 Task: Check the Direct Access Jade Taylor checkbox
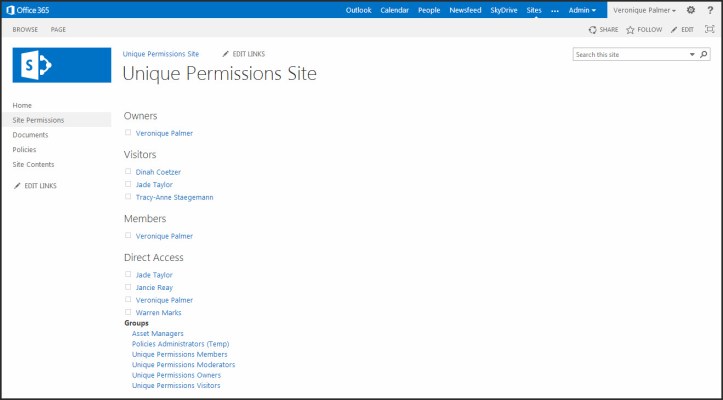(x=128, y=274)
